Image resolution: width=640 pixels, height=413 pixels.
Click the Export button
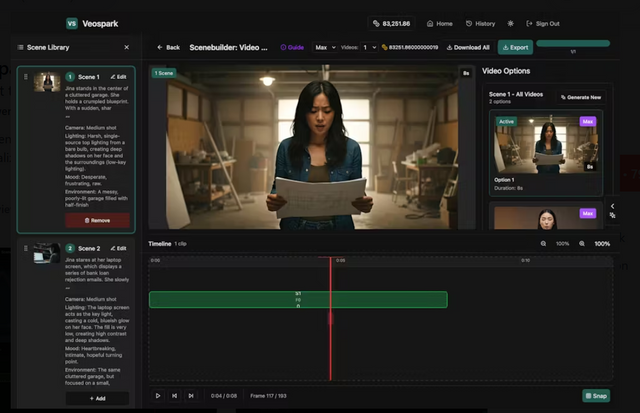[x=515, y=47]
